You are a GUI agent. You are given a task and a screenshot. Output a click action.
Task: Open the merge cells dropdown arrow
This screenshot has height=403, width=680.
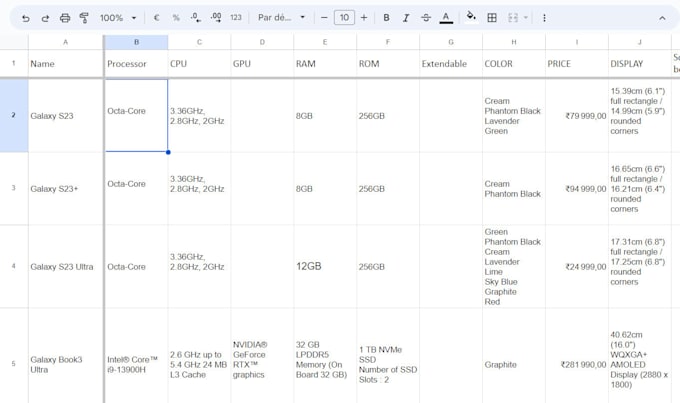click(526, 18)
